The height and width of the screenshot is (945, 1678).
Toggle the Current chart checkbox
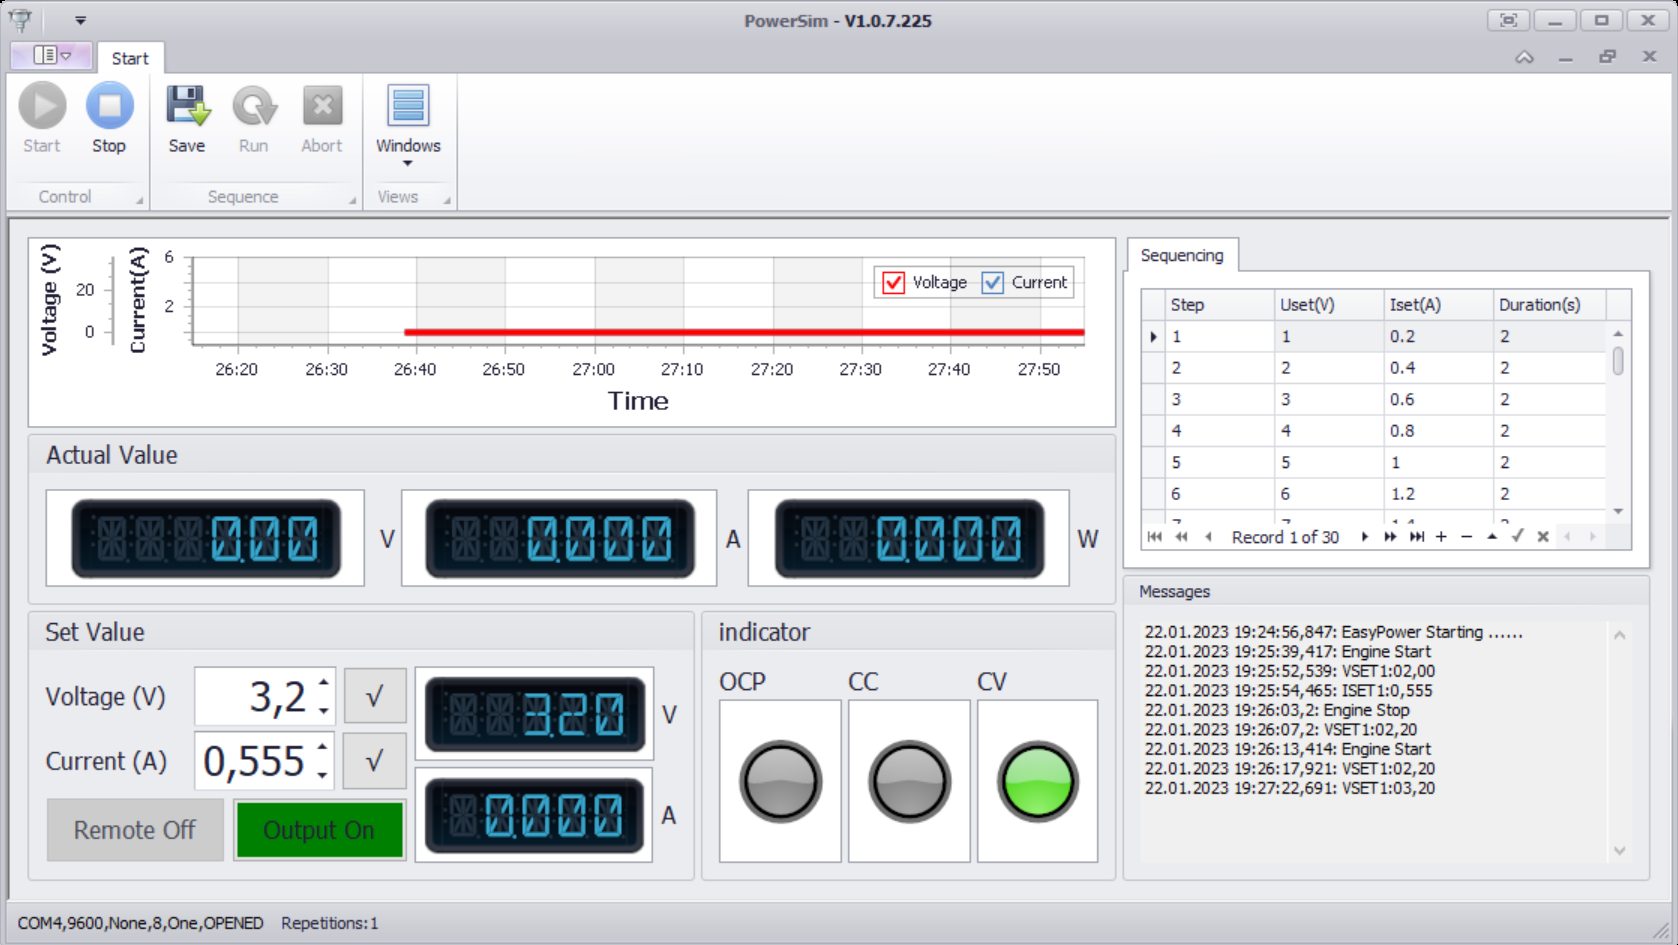point(992,283)
